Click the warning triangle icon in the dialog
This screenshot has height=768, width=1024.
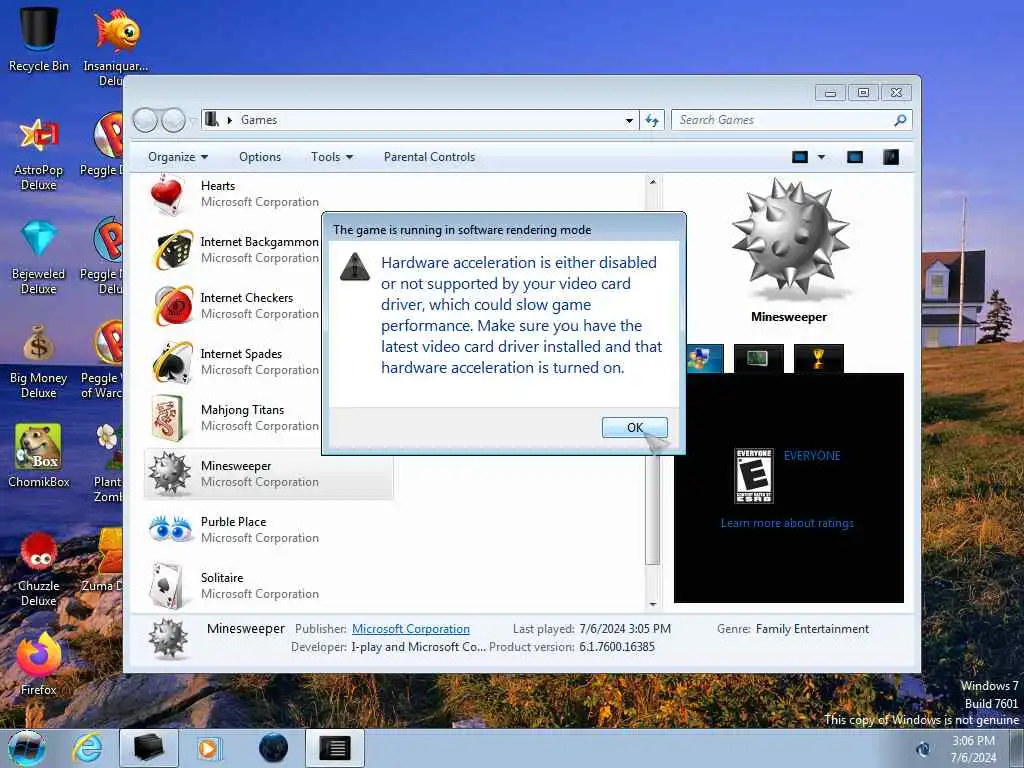355,266
